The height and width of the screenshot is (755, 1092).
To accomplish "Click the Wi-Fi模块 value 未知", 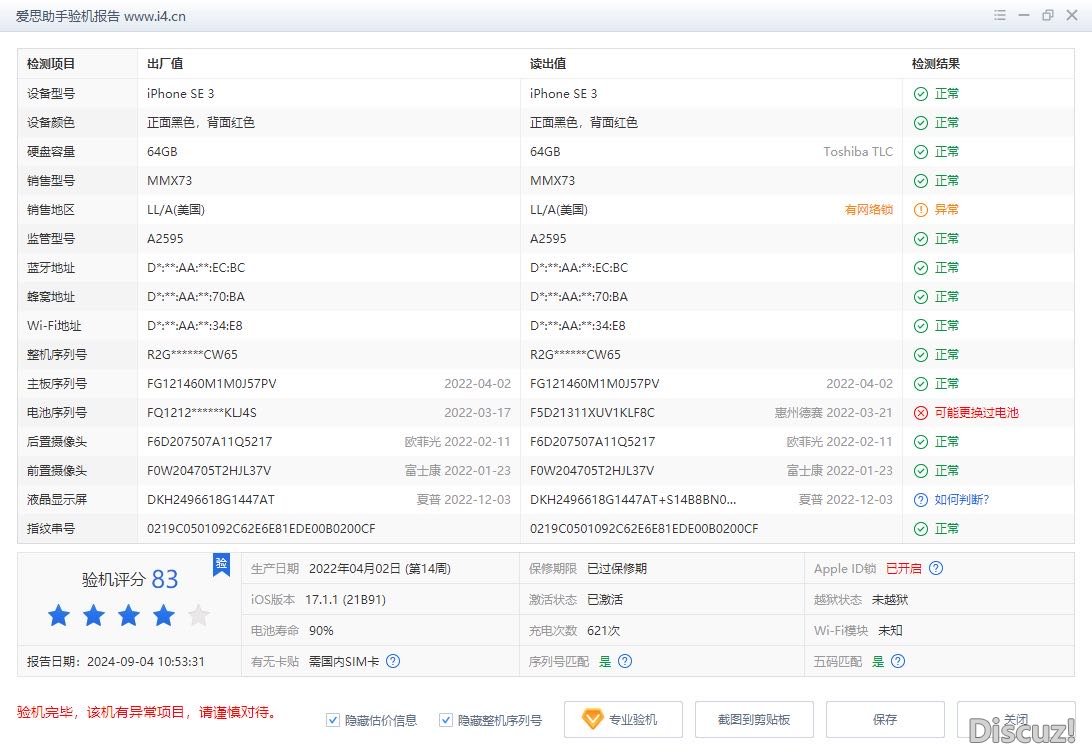I will pos(890,630).
